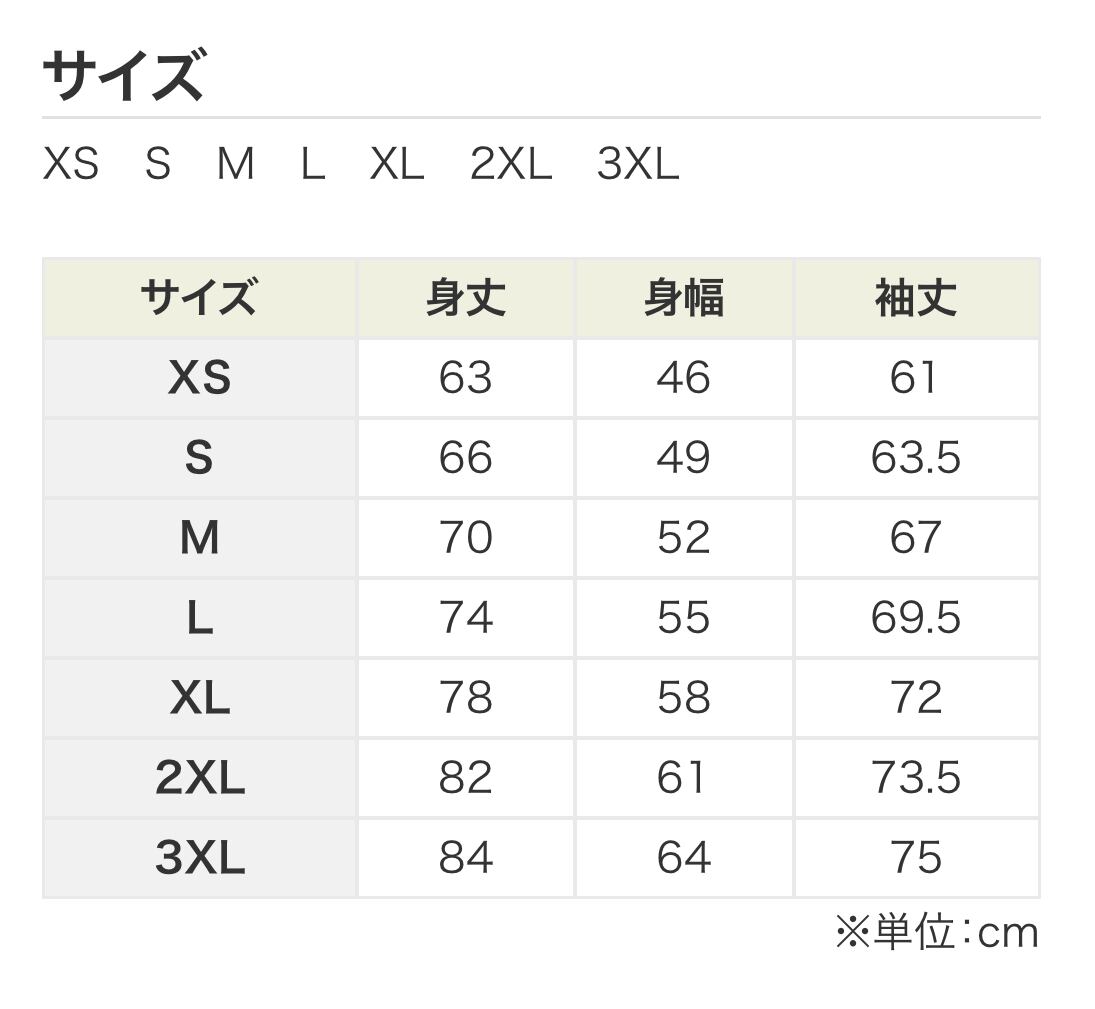
Task: Click the 身丈 column header
Action: pyautogui.click(x=465, y=298)
